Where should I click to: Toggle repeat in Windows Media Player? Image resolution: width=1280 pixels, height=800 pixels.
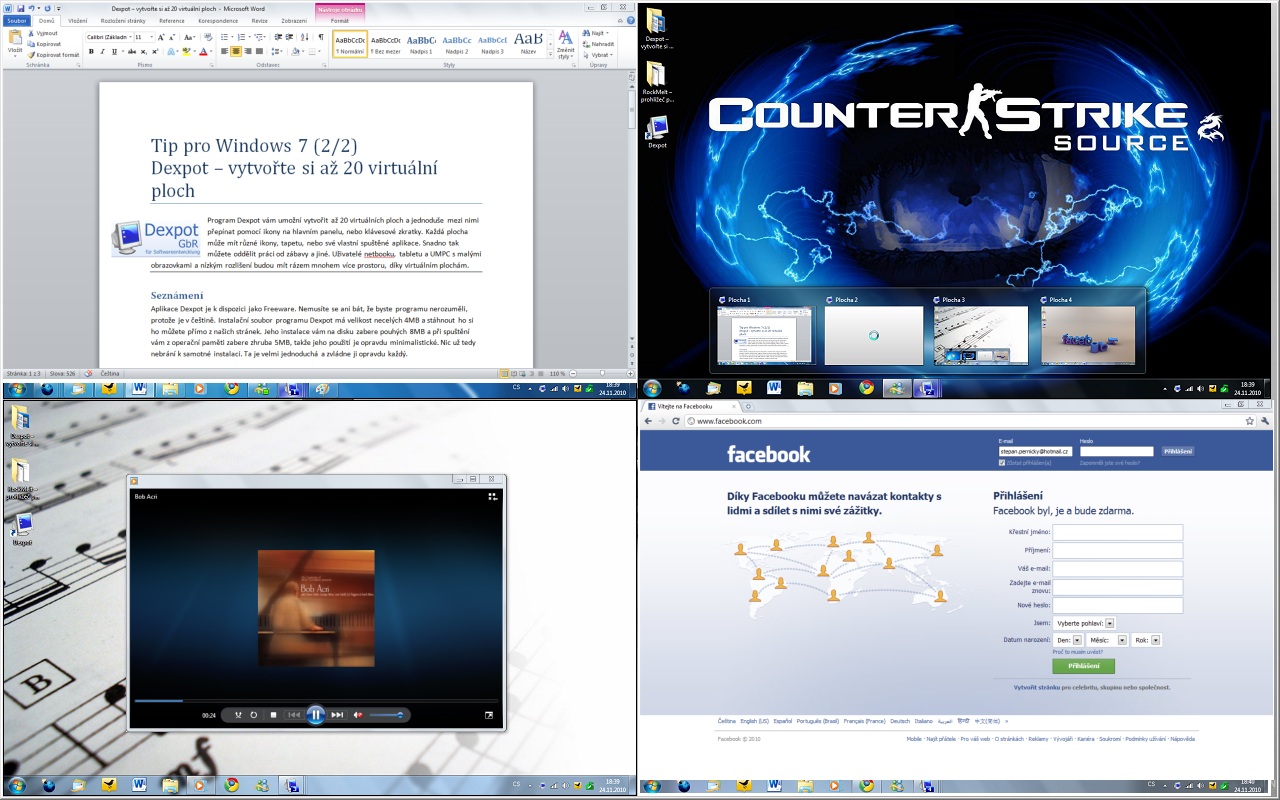(x=254, y=715)
